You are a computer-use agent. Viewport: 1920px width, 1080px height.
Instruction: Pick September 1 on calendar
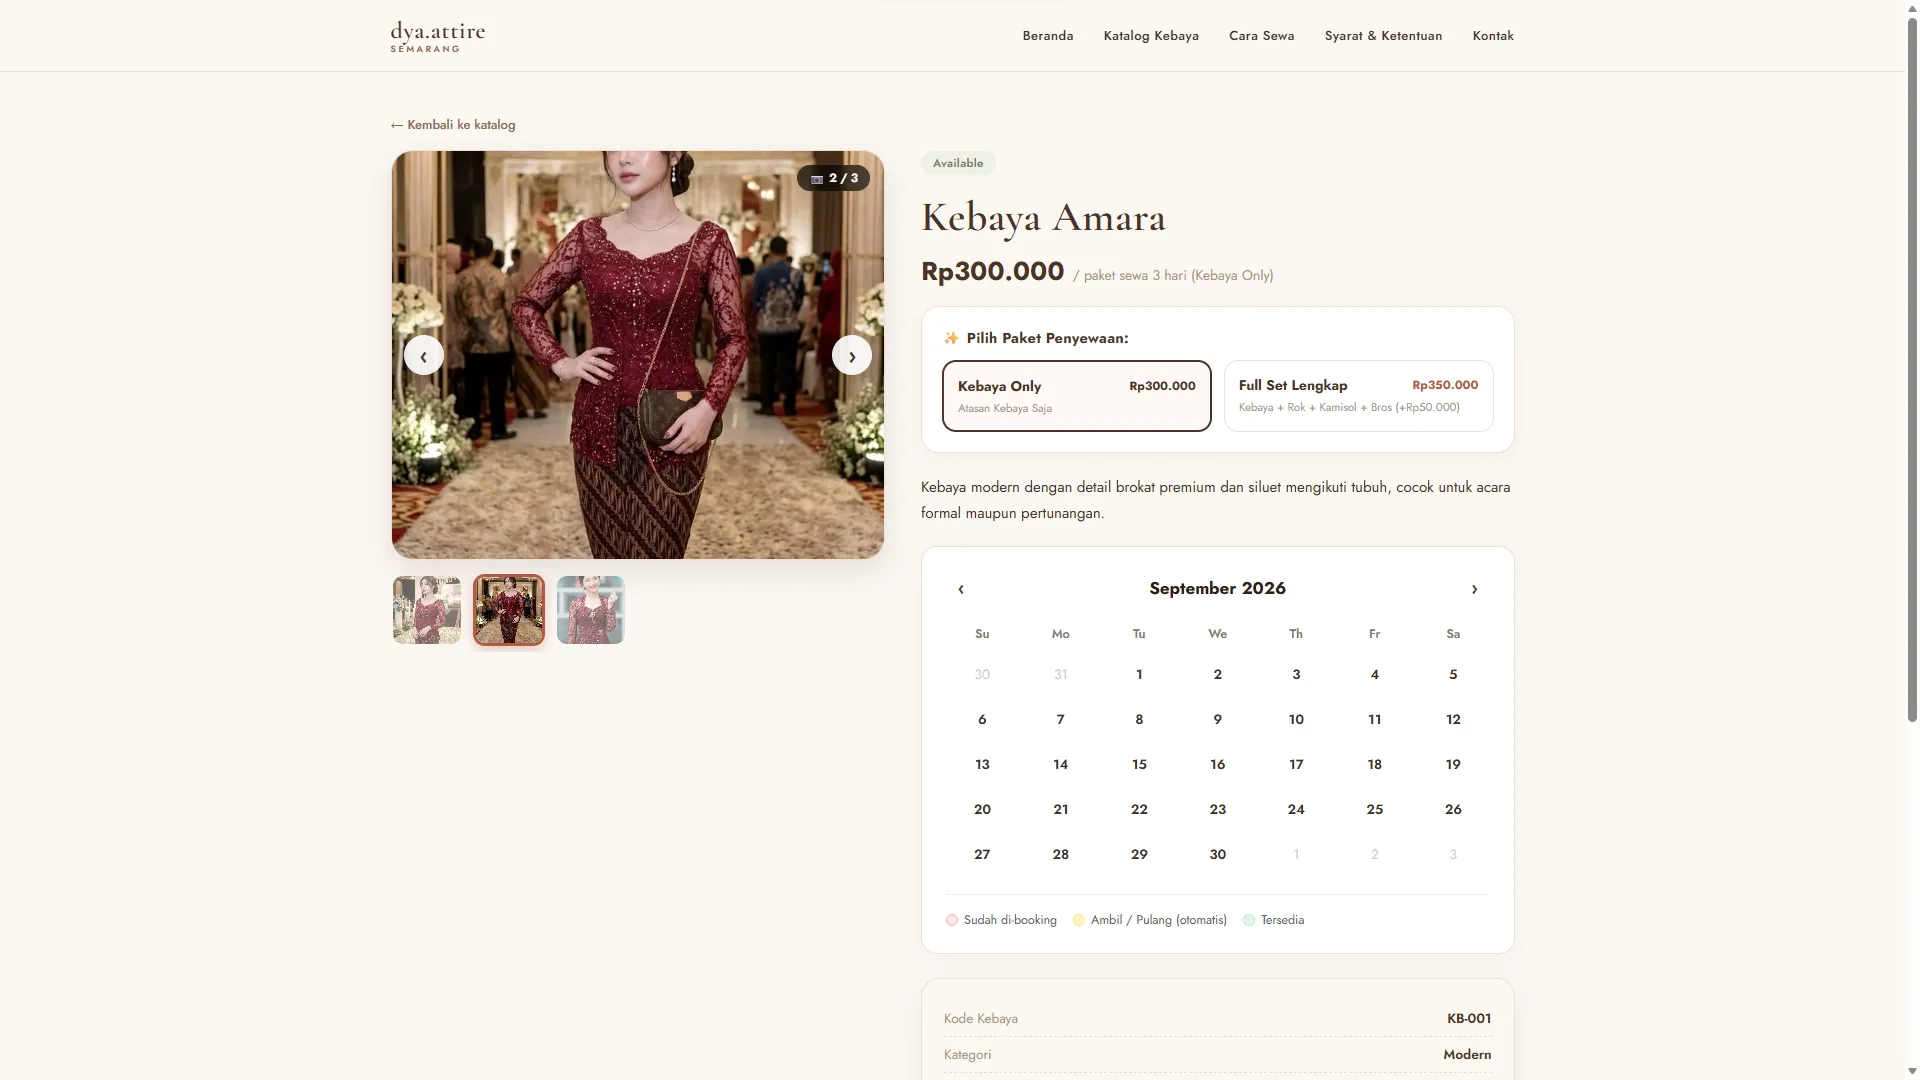click(x=1139, y=675)
